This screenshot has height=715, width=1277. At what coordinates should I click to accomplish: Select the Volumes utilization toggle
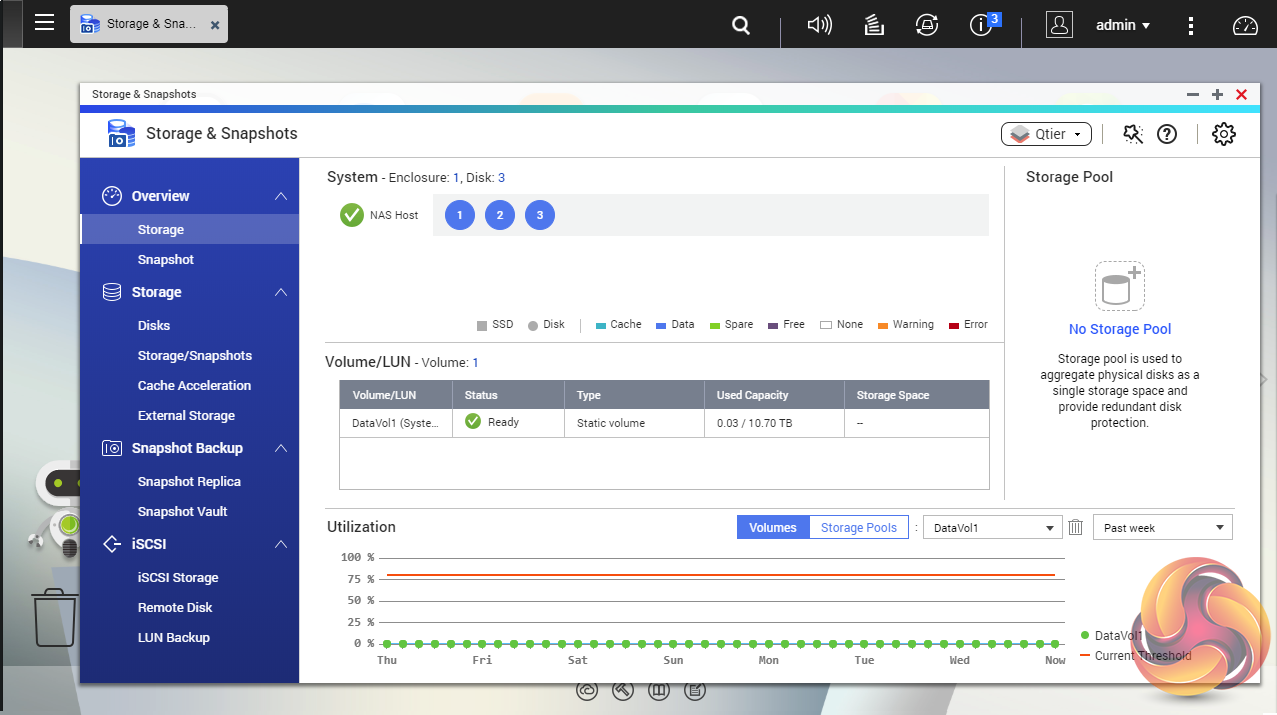click(x=772, y=528)
